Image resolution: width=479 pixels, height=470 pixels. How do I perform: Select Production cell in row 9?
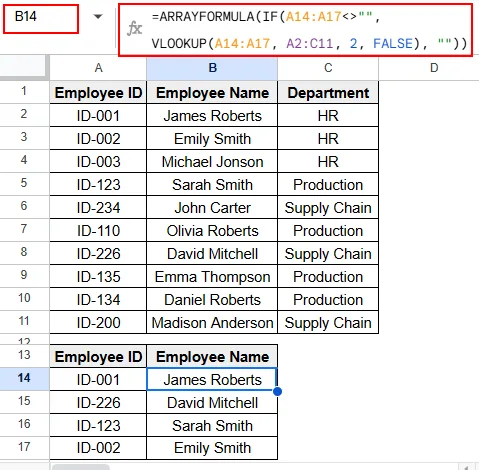click(328, 276)
